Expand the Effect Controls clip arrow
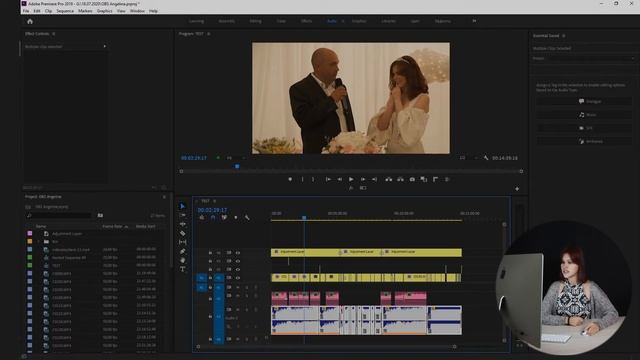The image size is (640, 360). [104, 47]
